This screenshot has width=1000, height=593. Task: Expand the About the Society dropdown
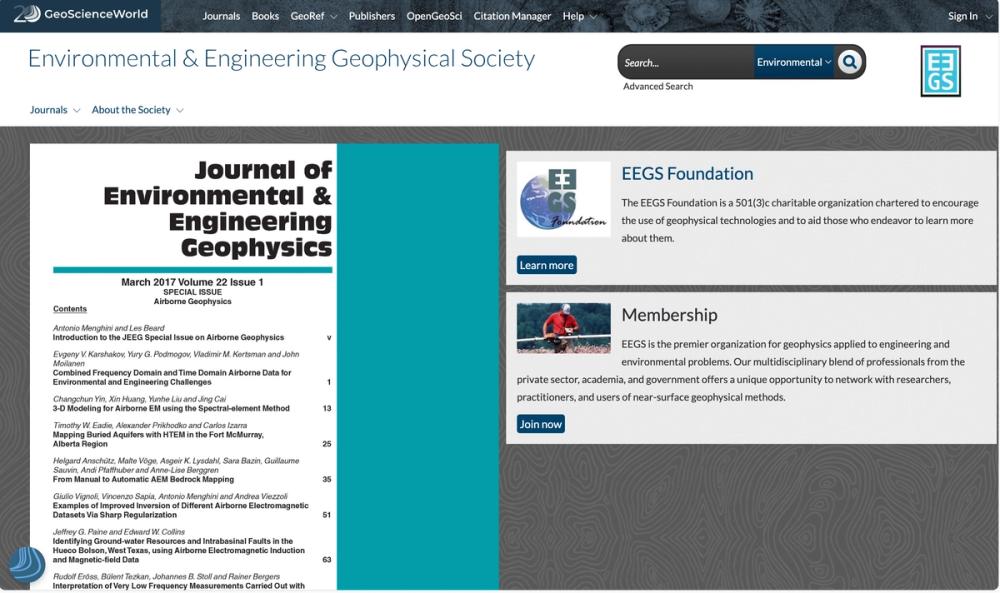tap(137, 110)
